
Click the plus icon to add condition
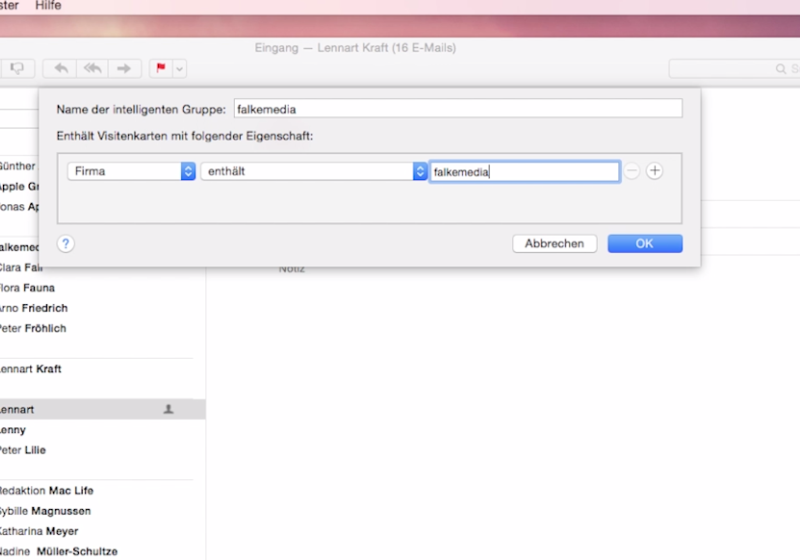pyautogui.click(x=654, y=171)
